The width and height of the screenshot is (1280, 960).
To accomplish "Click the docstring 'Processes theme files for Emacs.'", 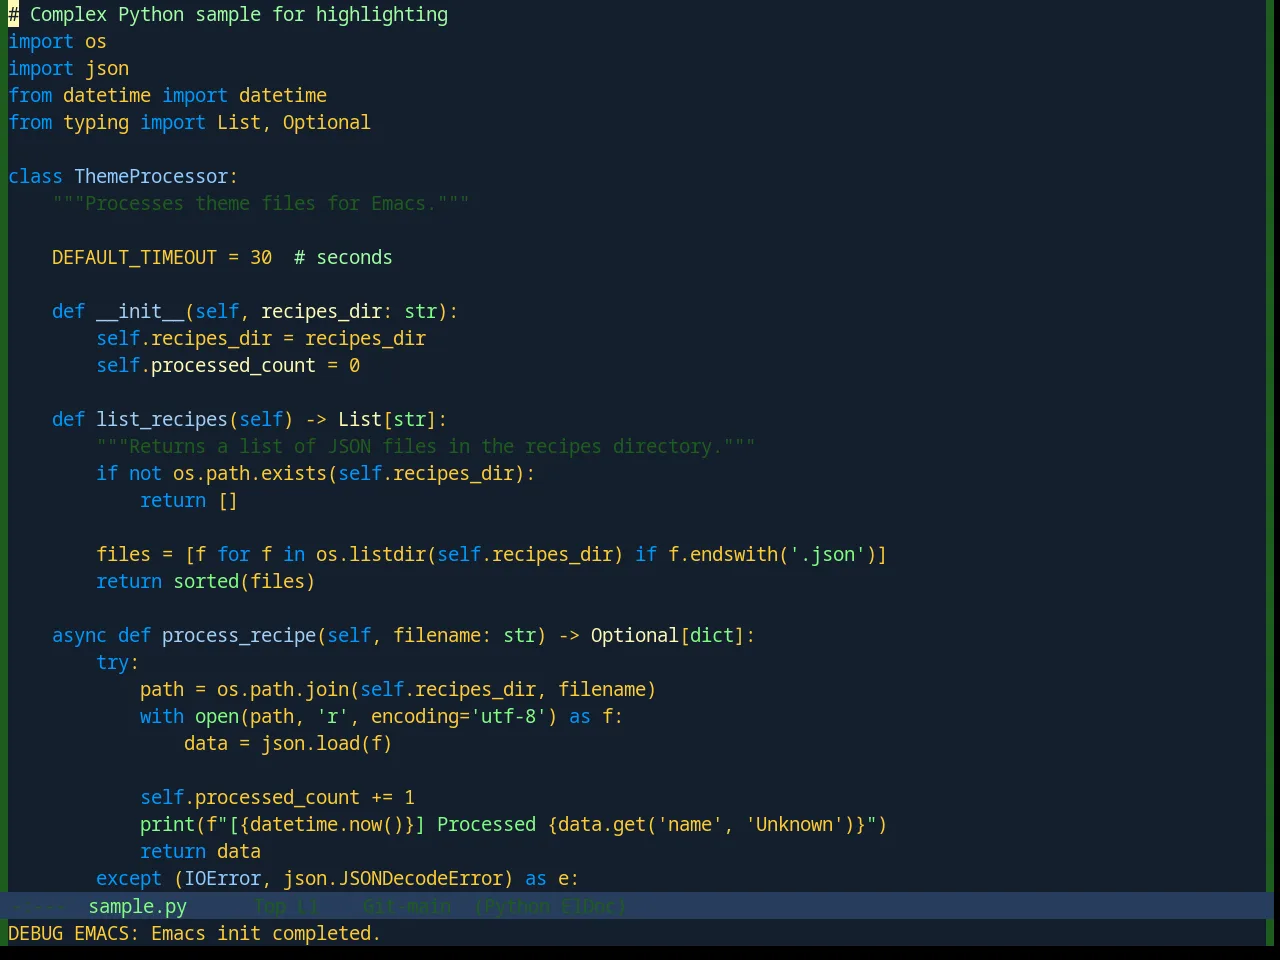I will coord(261,204).
